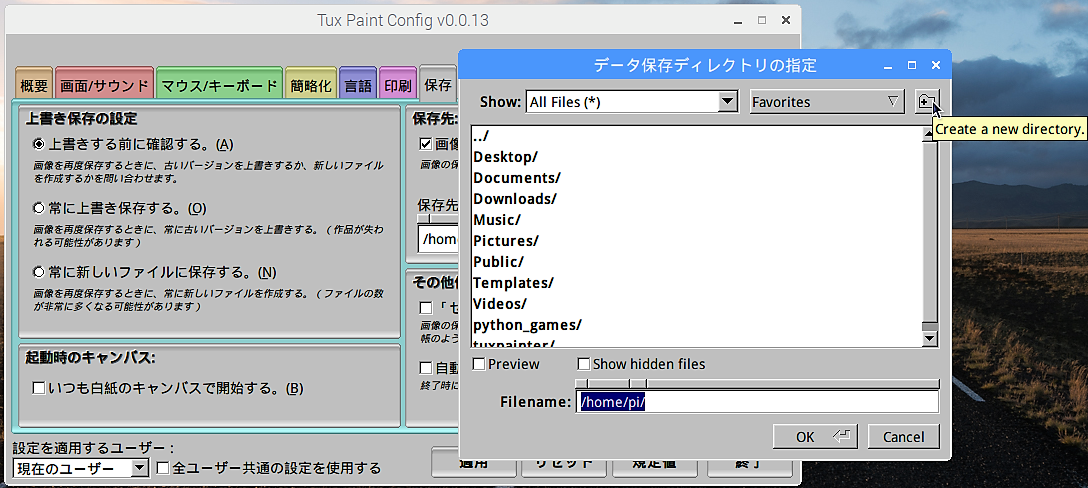Click the Filename input field
The image size is (1088, 488).
coord(757,401)
